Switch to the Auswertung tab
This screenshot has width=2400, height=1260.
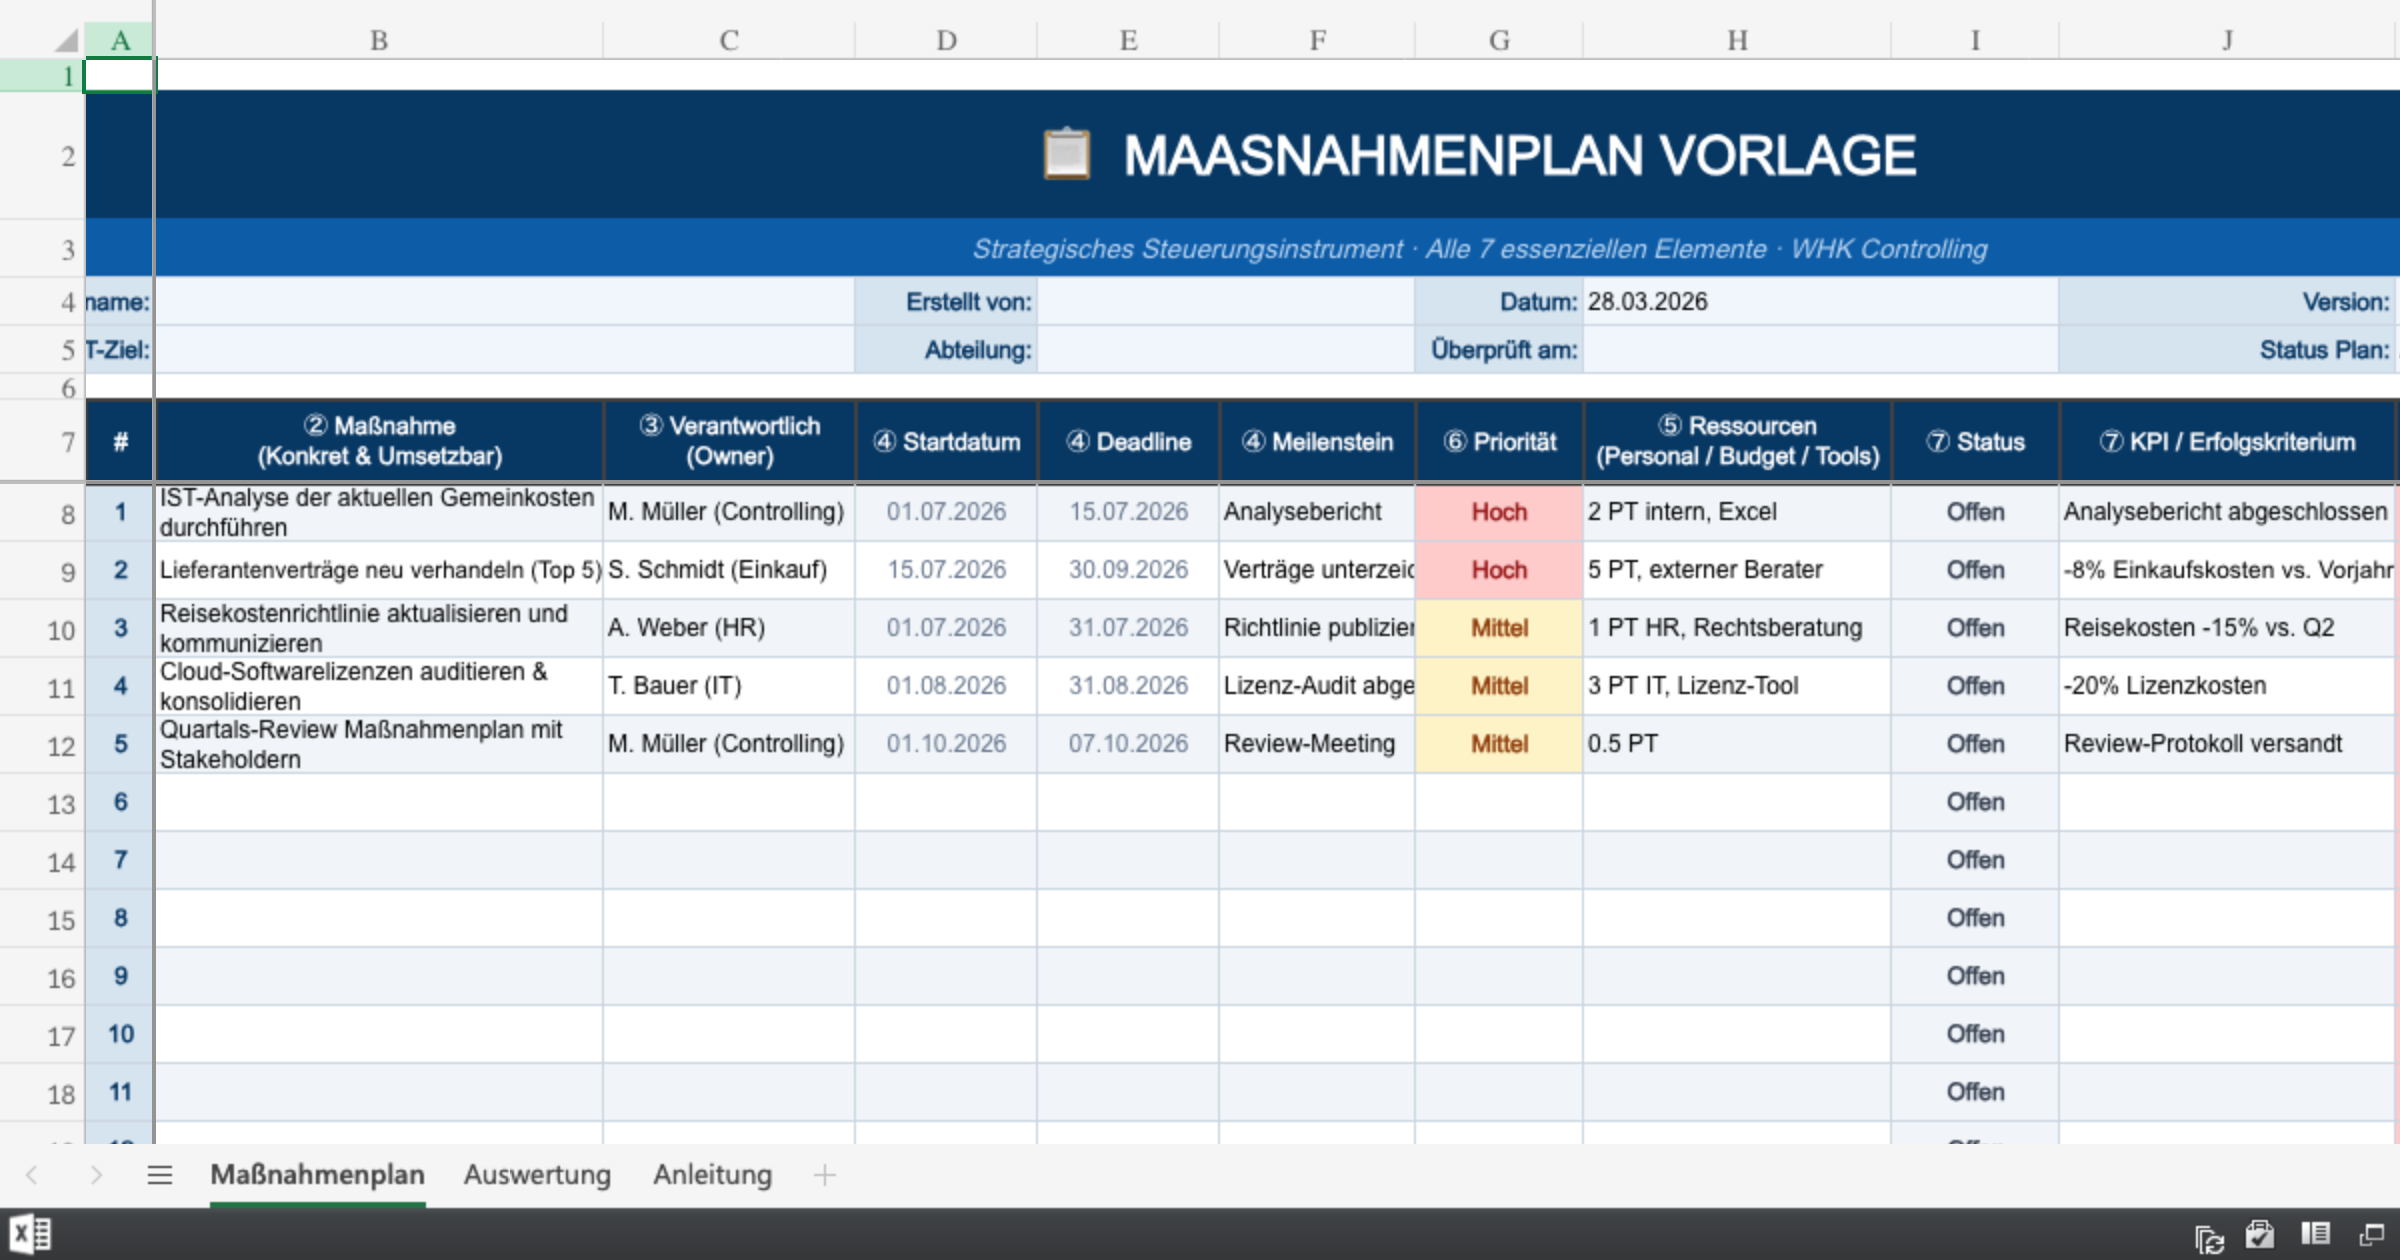pos(537,1175)
